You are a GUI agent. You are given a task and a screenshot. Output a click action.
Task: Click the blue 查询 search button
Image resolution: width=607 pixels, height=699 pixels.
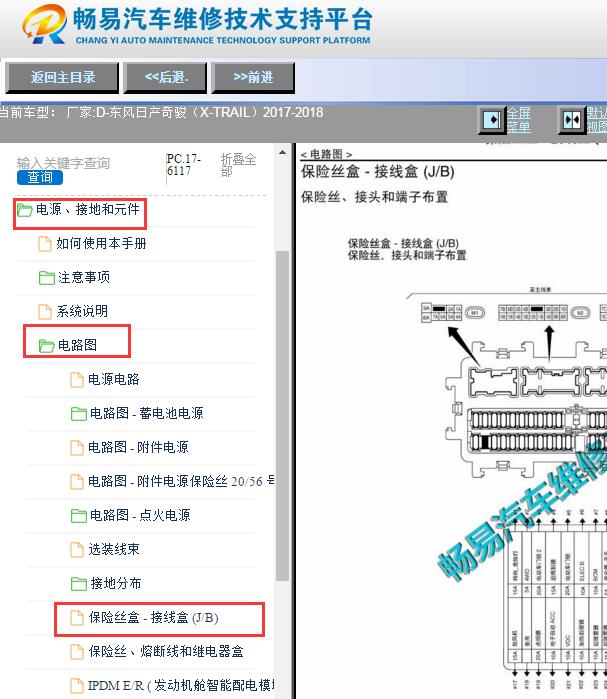point(40,177)
